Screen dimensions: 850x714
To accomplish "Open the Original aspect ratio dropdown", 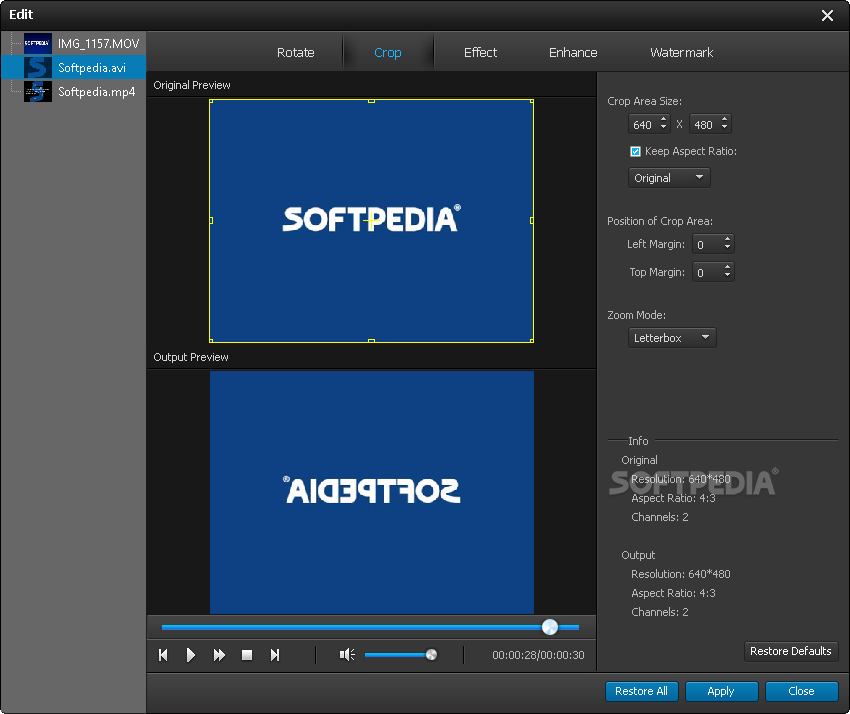I will click(x=669, y=178).
